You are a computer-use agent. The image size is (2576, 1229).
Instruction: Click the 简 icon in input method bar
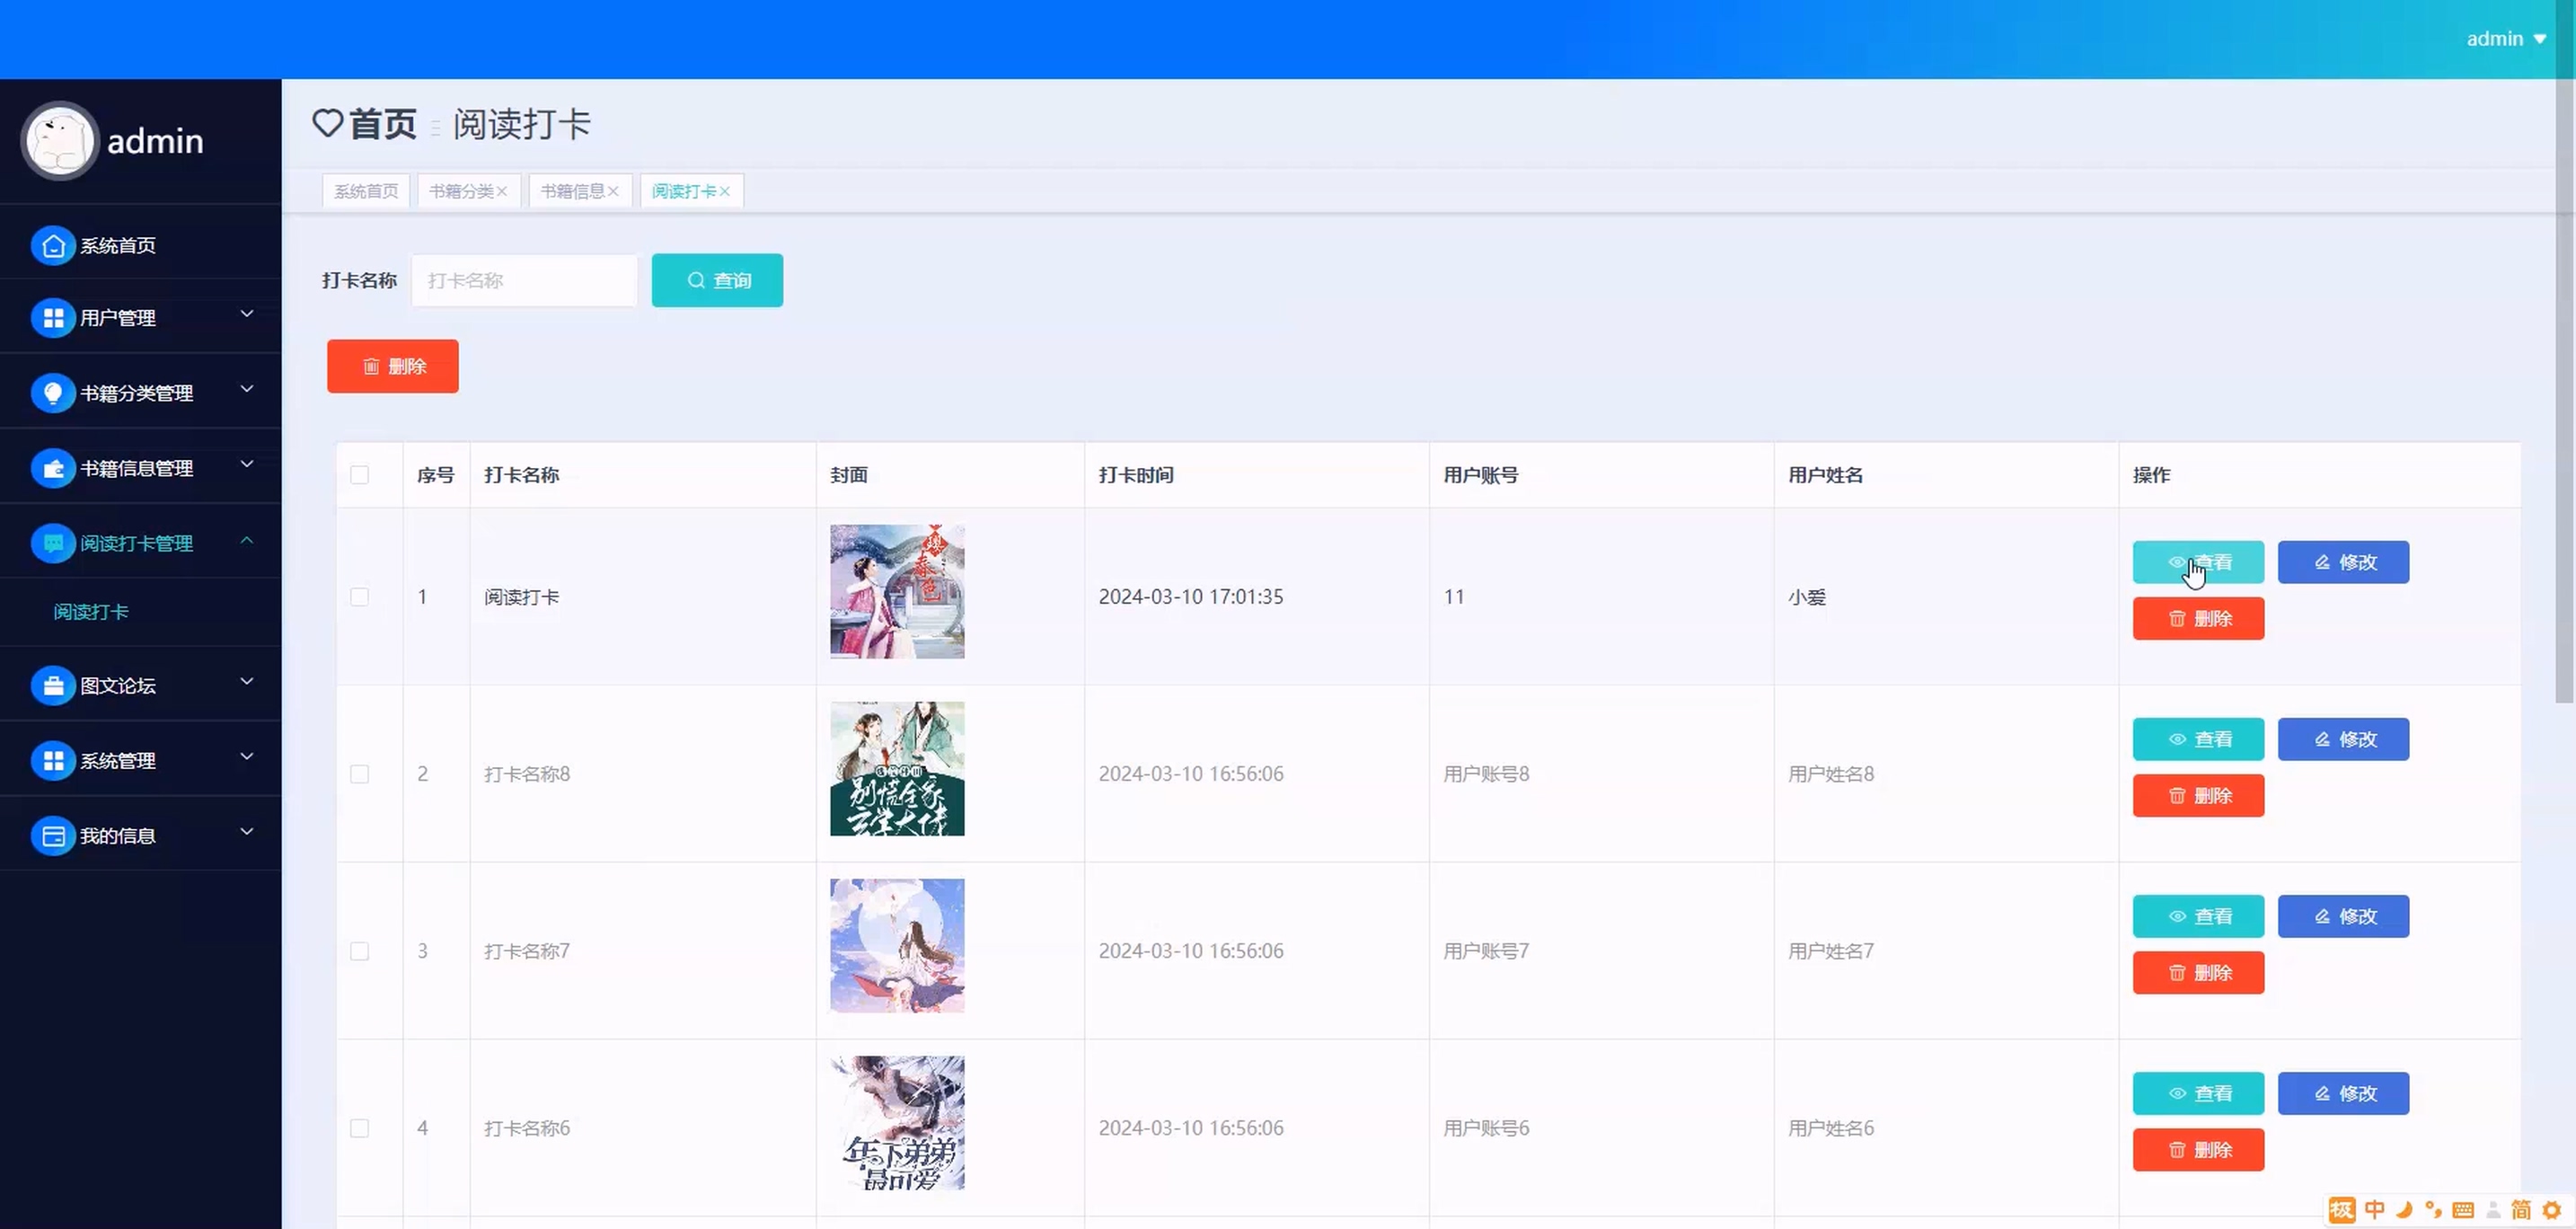[2521, 1210]
